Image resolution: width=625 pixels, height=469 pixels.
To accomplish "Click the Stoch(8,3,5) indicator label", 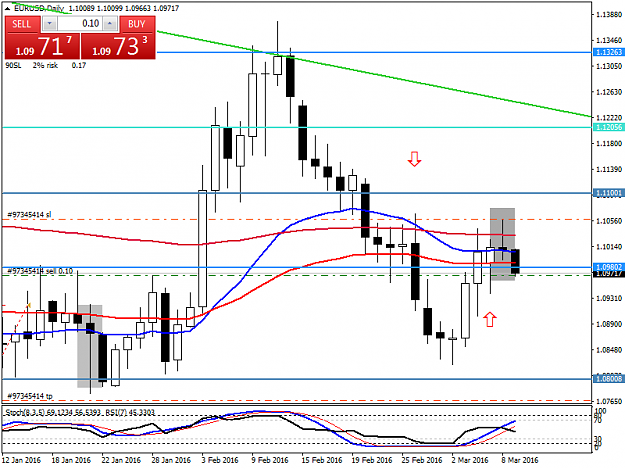I will pyautogui.click(x=53, y=412).
